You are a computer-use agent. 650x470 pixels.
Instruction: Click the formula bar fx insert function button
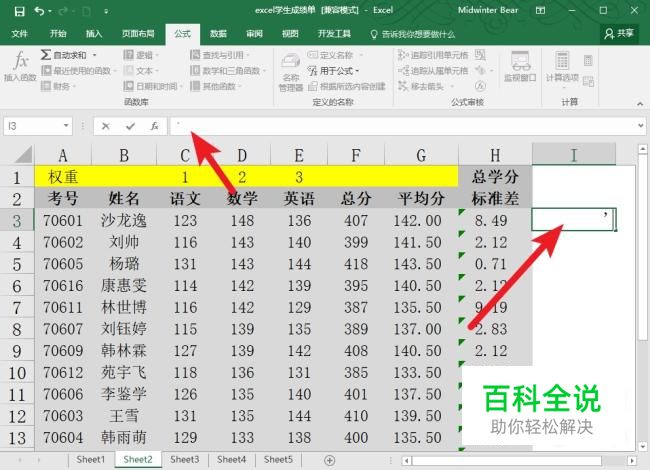click(155, 126)
